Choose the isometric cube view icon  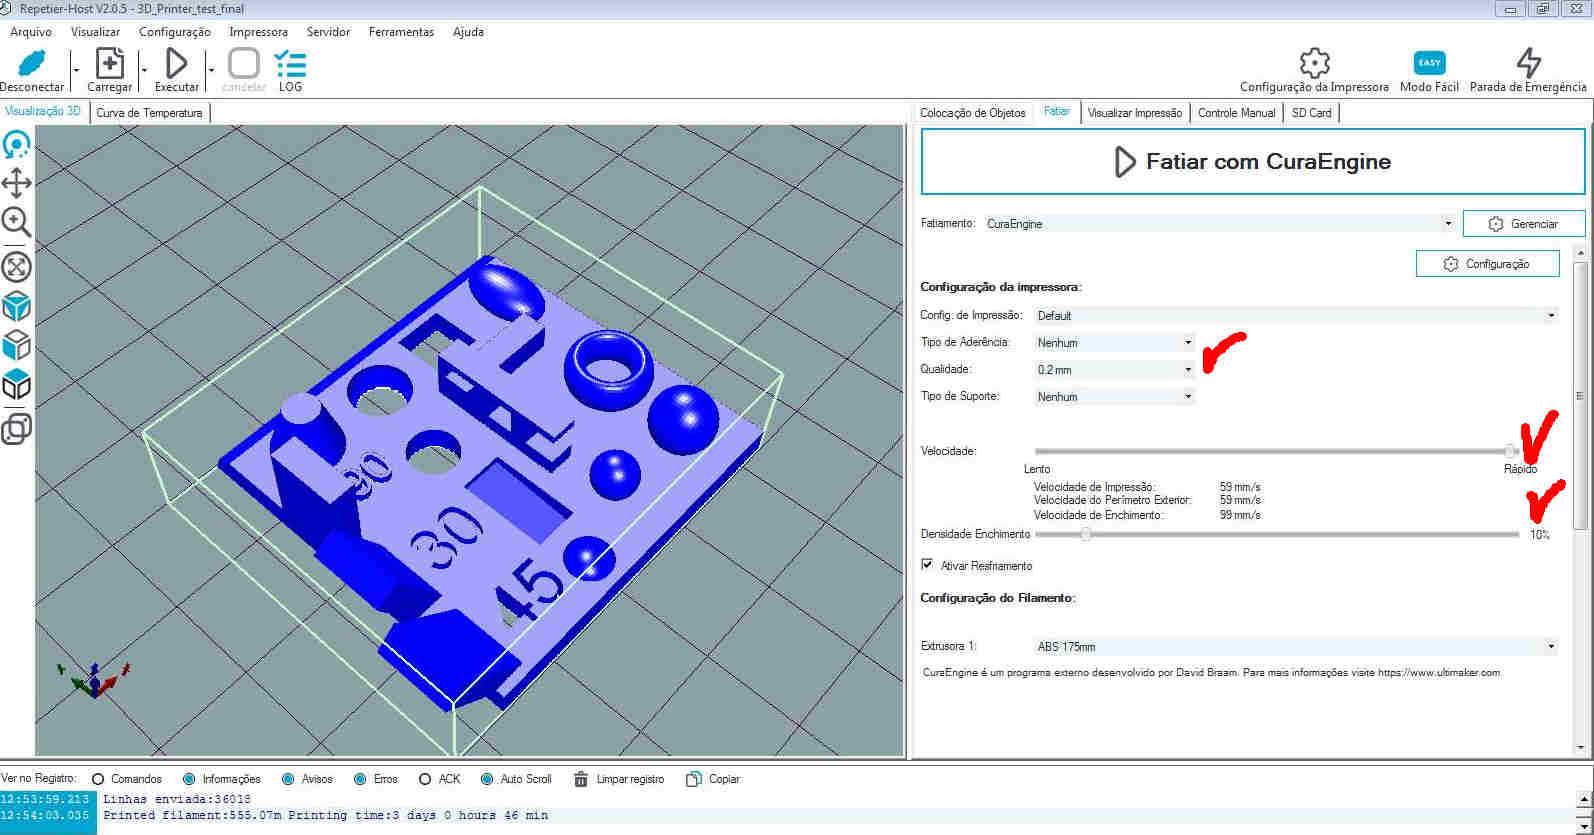pos(16,306)
